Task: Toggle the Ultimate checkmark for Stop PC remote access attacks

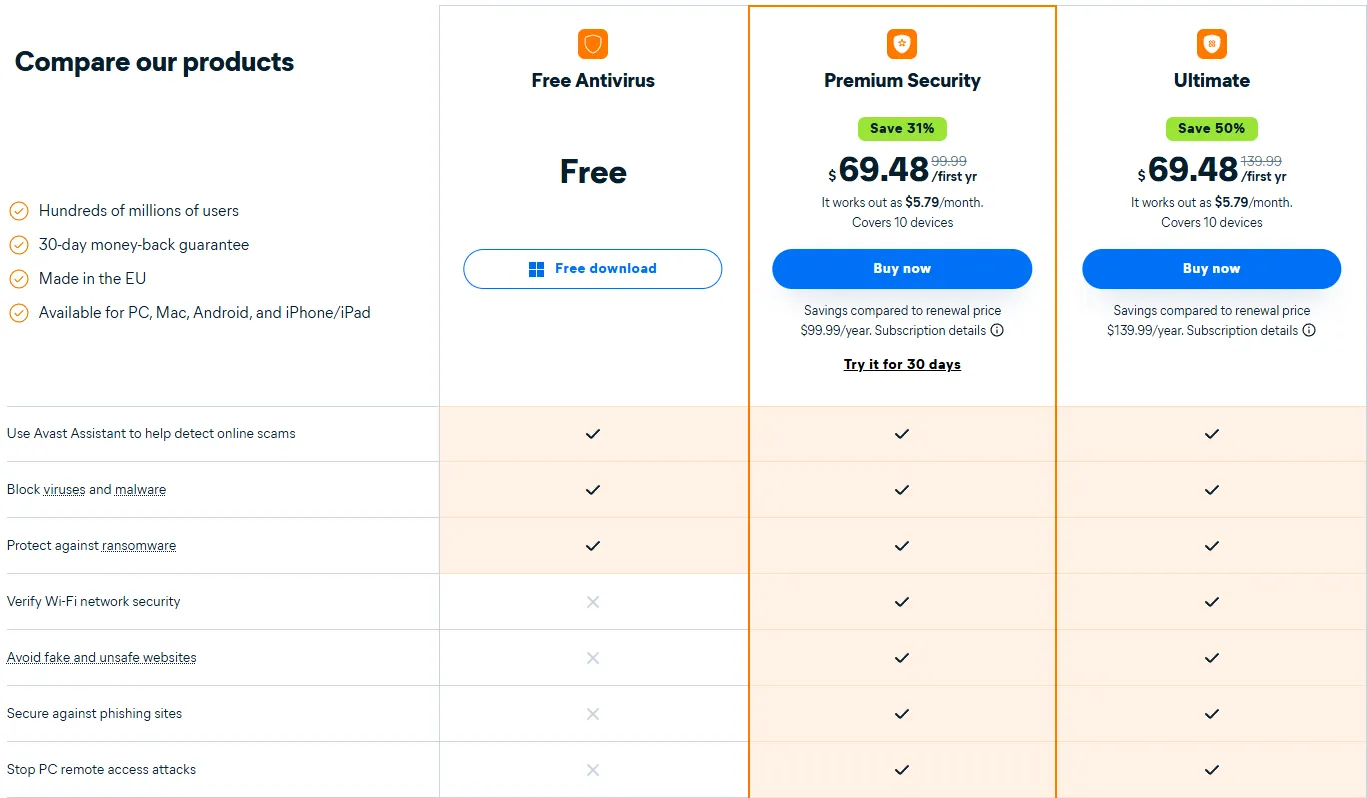Action: (x=1211, y=769)
